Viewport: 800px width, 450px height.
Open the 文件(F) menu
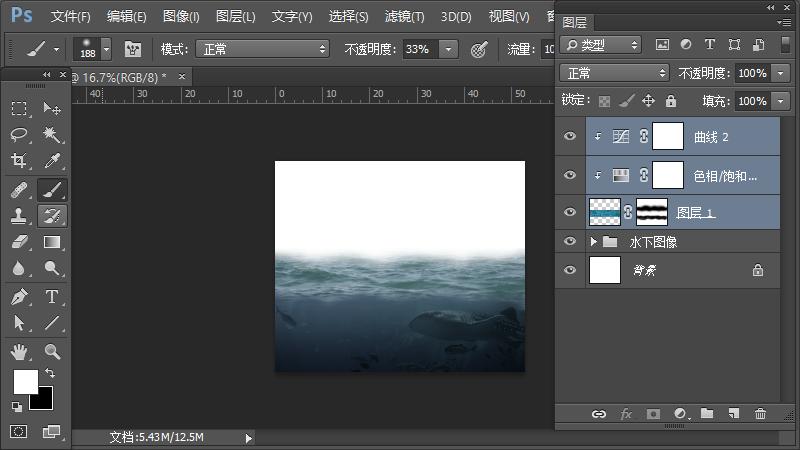click(70, 16)
